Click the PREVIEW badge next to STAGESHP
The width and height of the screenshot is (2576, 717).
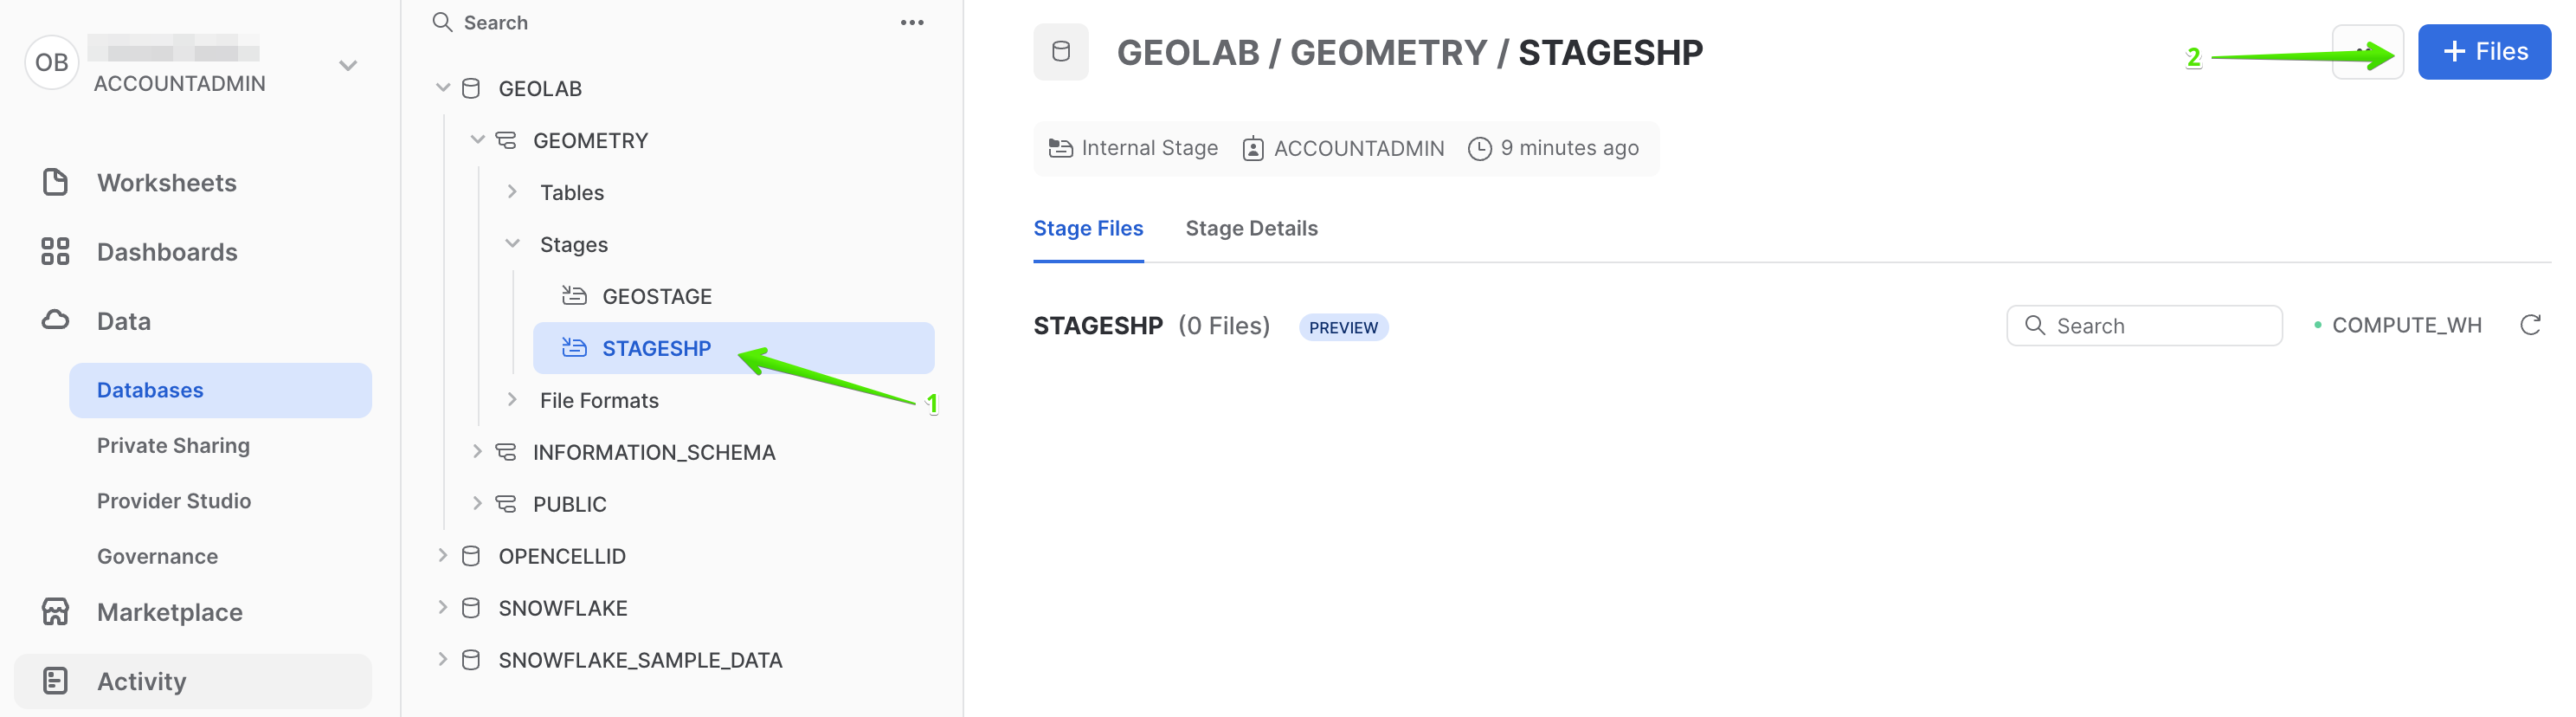(x=1343, y=326)
